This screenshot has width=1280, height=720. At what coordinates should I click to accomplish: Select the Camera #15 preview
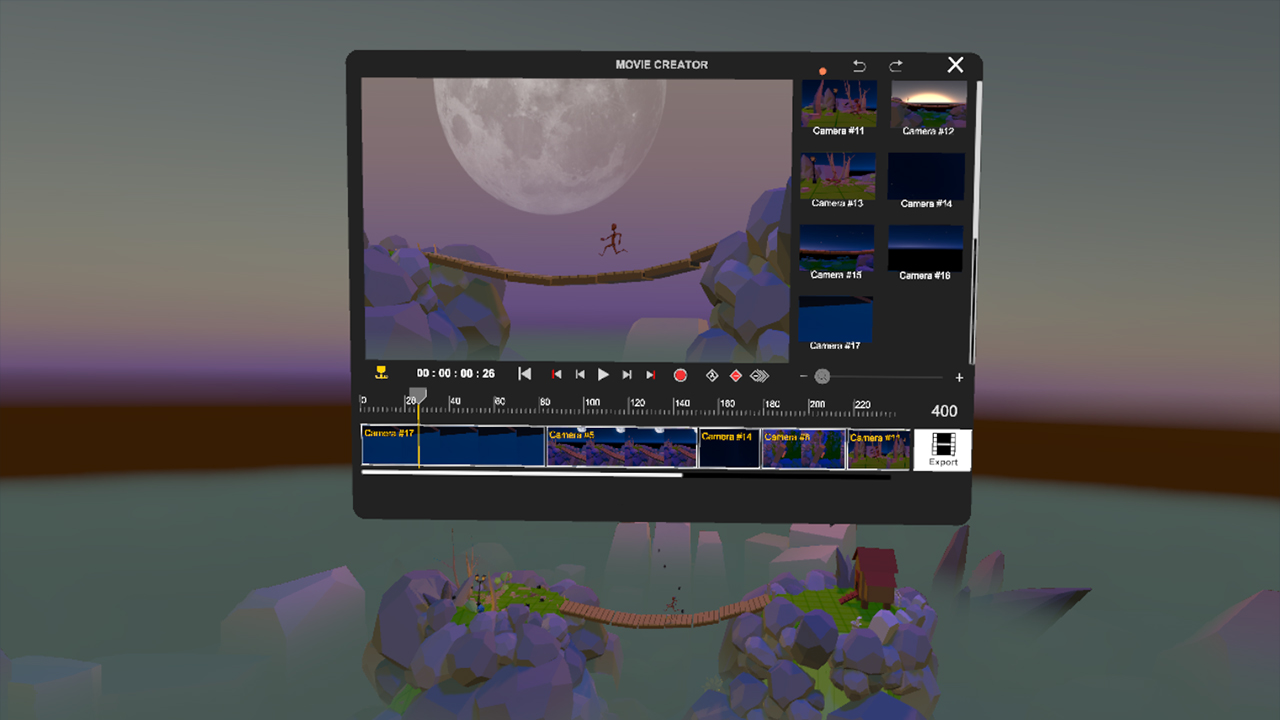coord(837,247)
